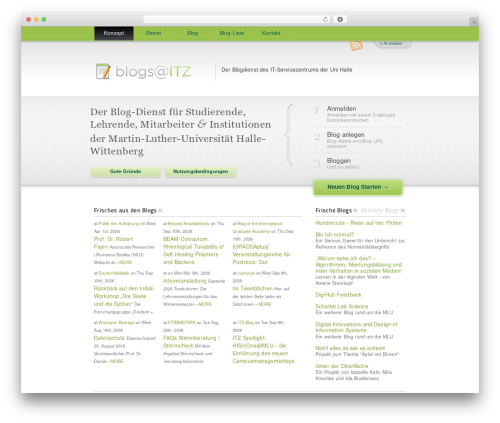Click the round icon beside the address bar
Screen dimensions: 500x423
340,19
